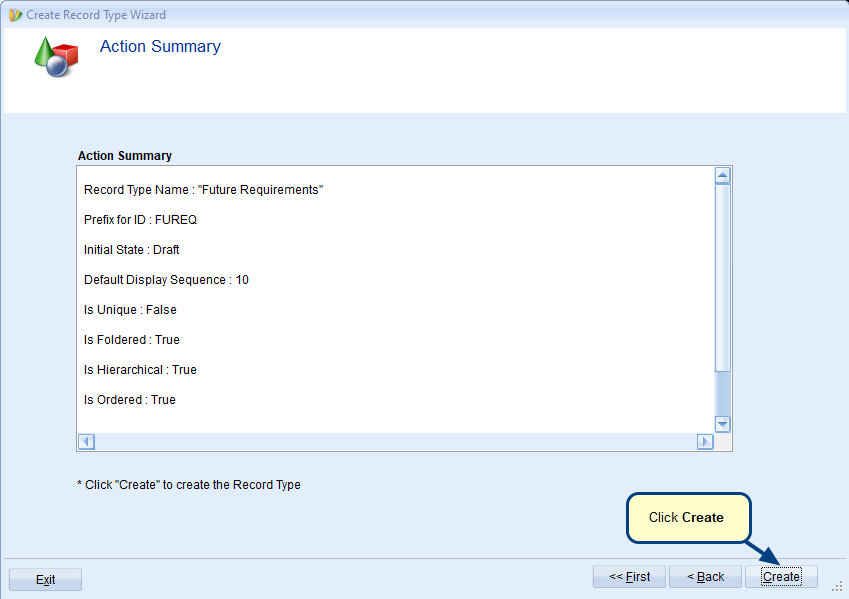
Task: Click the Default Display Sequence line
Action: (166, 280)
